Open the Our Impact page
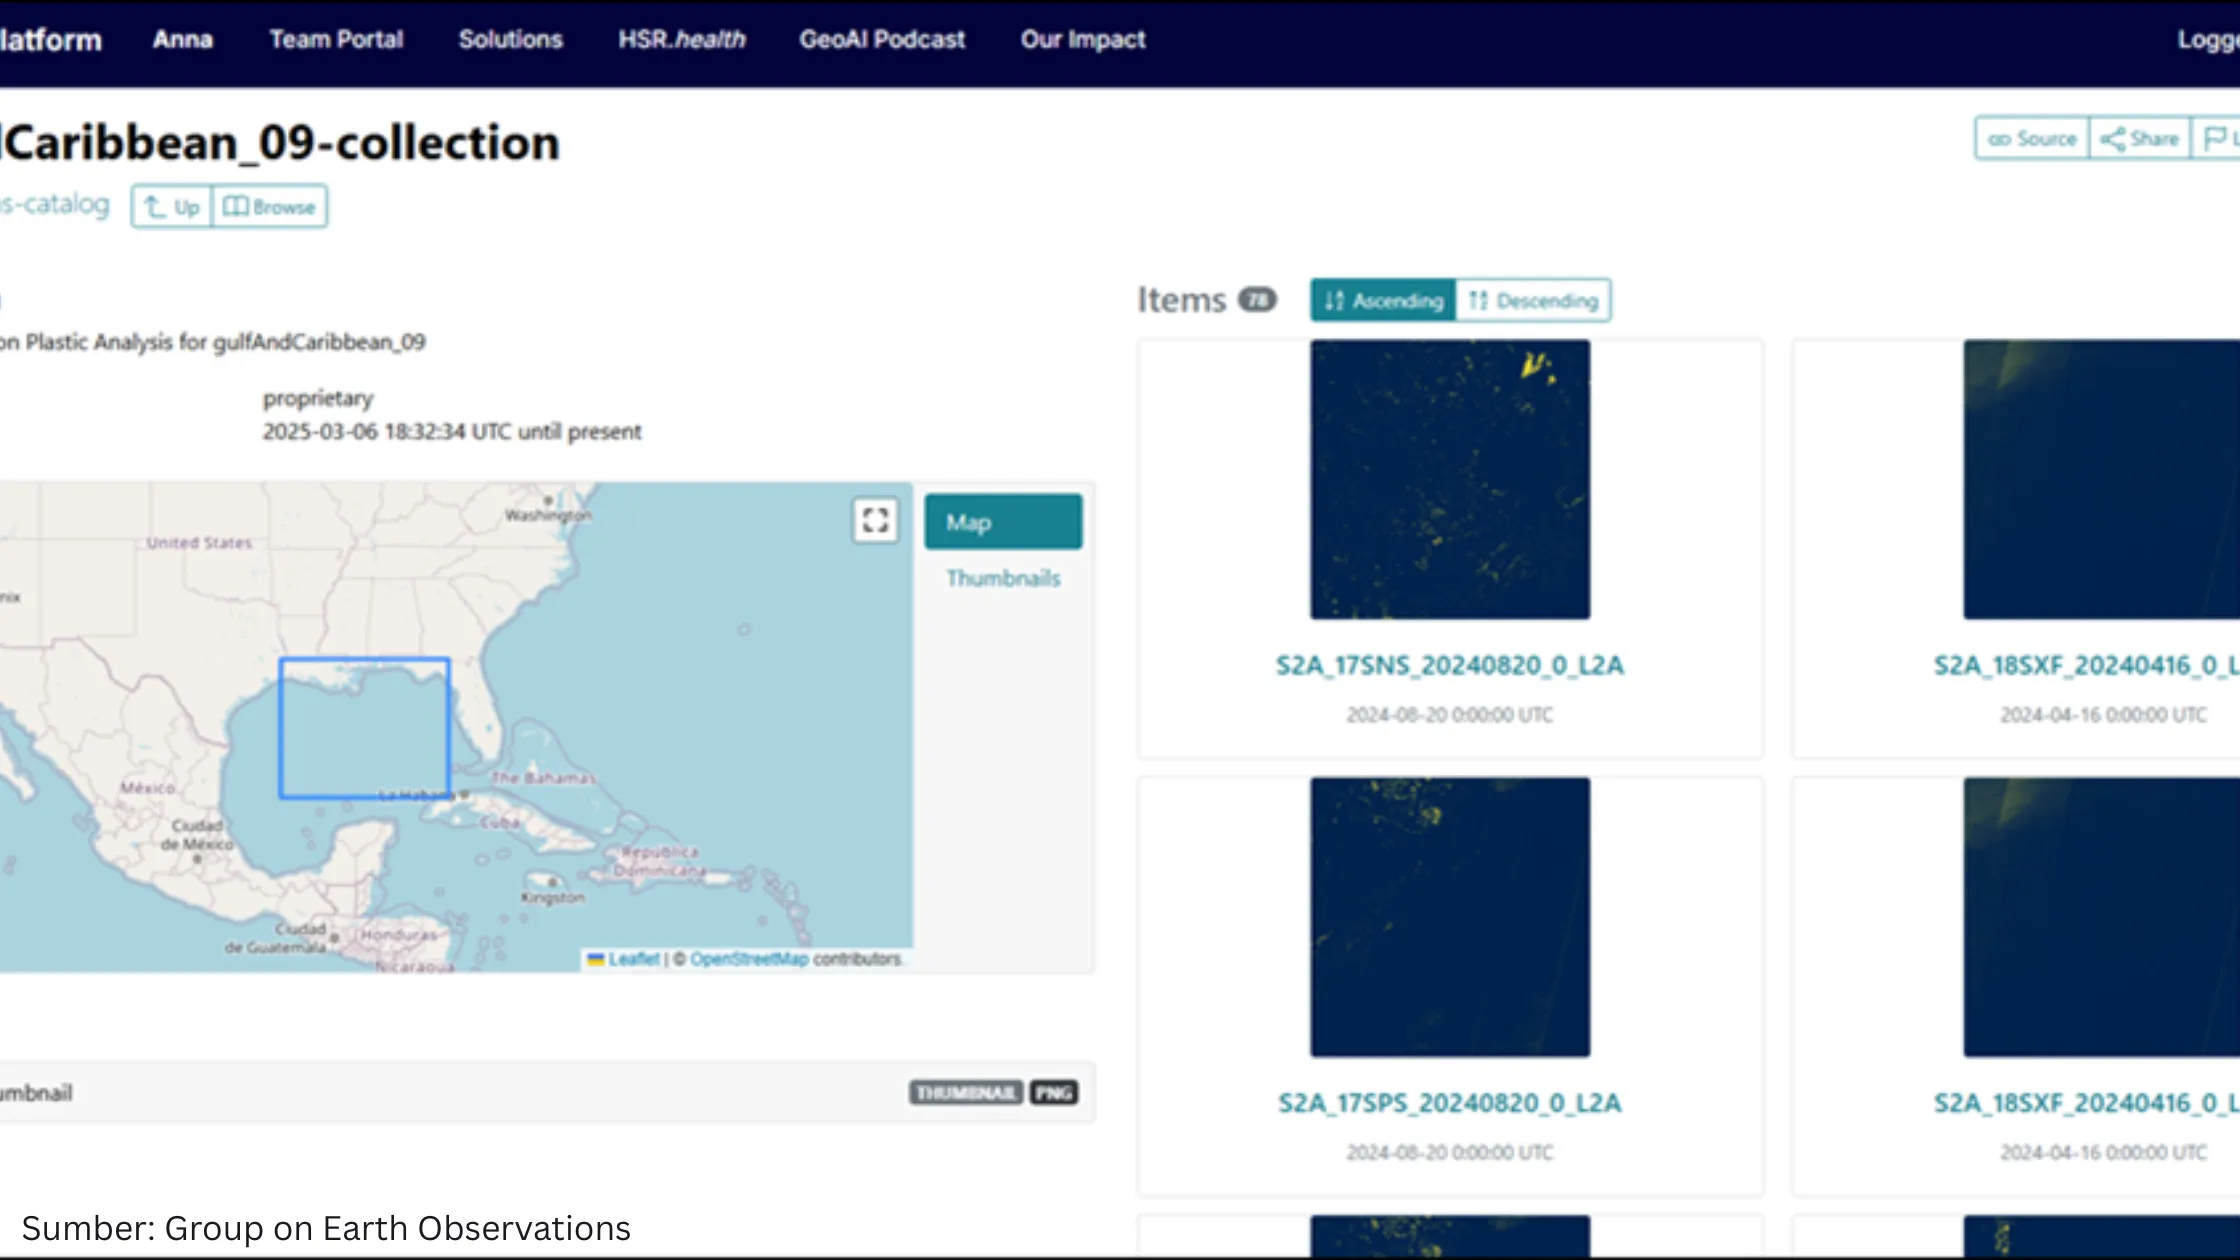 point(1083,40)
